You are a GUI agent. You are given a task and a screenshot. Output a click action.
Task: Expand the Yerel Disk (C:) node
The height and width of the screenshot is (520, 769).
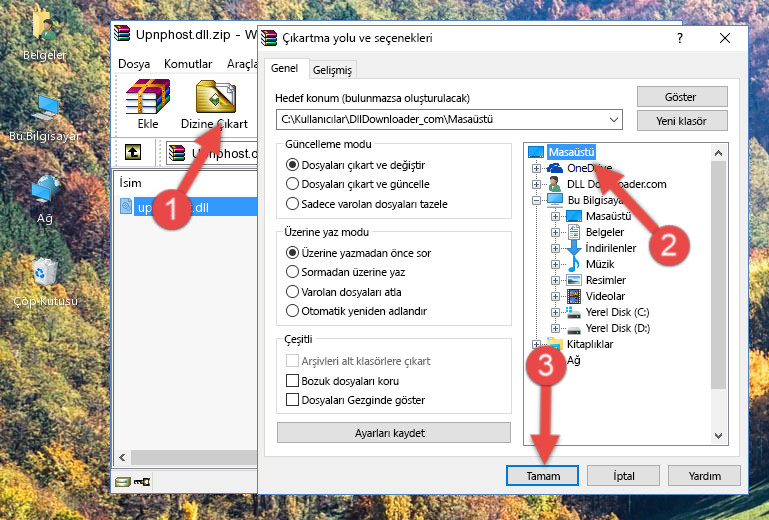click(x=555, y=312)
